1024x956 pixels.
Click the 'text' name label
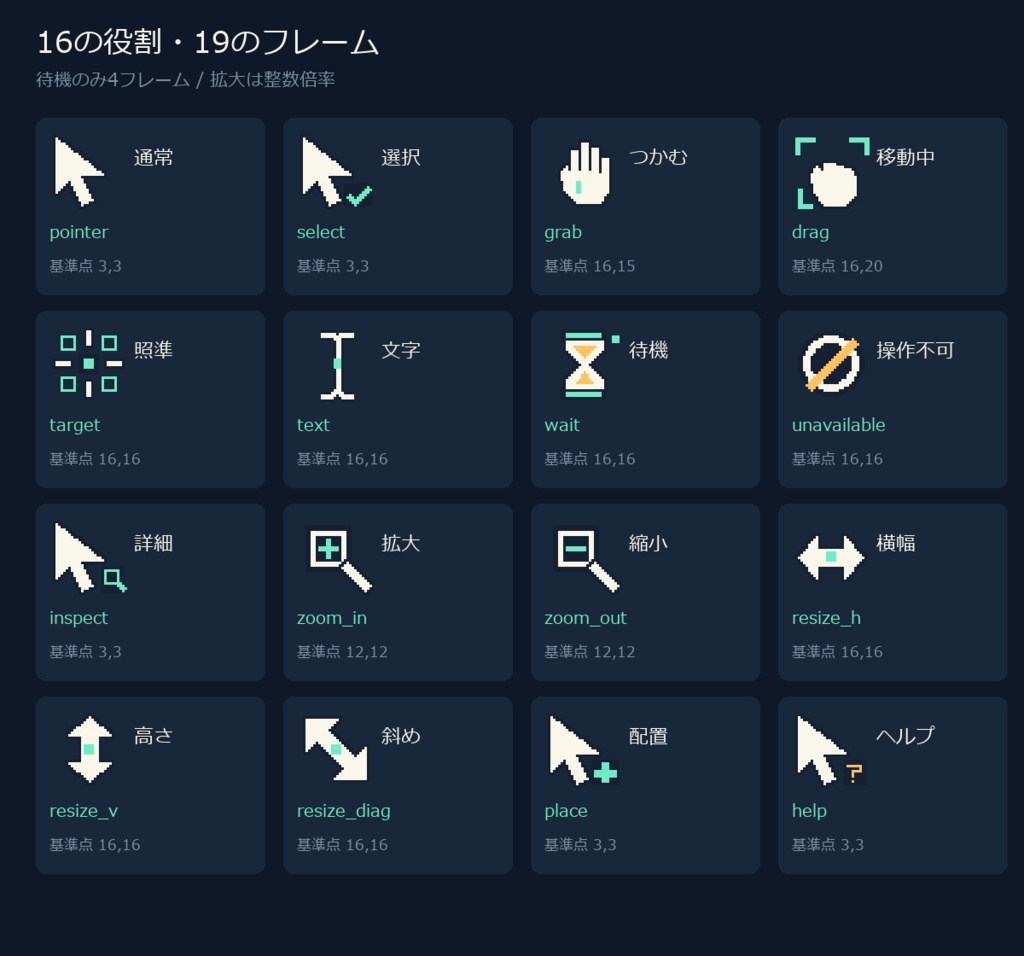click(x=313, y=425)
